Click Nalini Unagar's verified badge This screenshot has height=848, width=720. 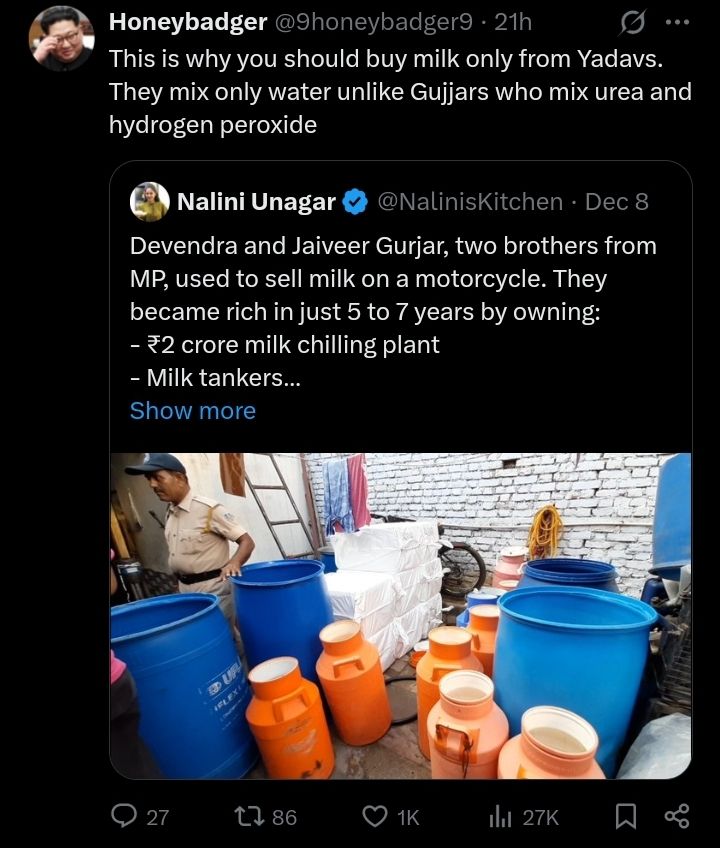pyautogui.click(x=354, y=202)
